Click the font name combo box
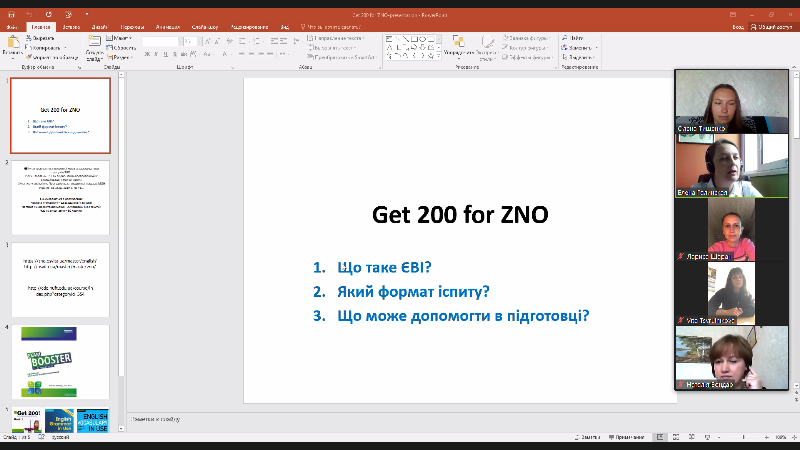Viewport: 800px width, 450px height. point(161,41)
